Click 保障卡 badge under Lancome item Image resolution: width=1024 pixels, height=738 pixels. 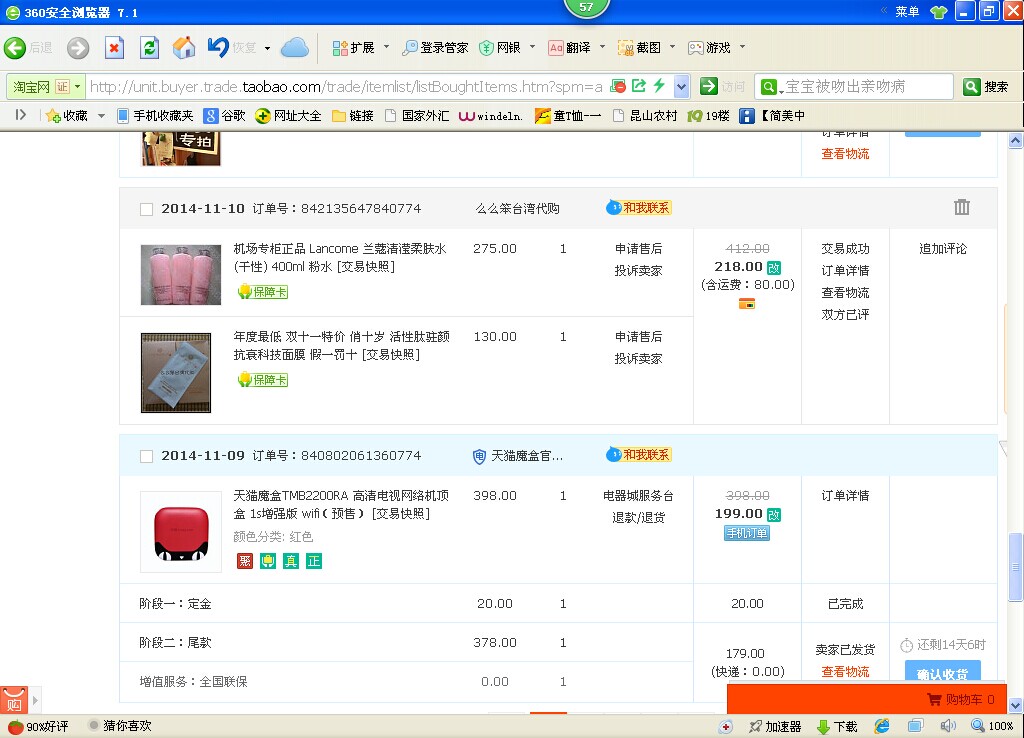pos(263,292)
